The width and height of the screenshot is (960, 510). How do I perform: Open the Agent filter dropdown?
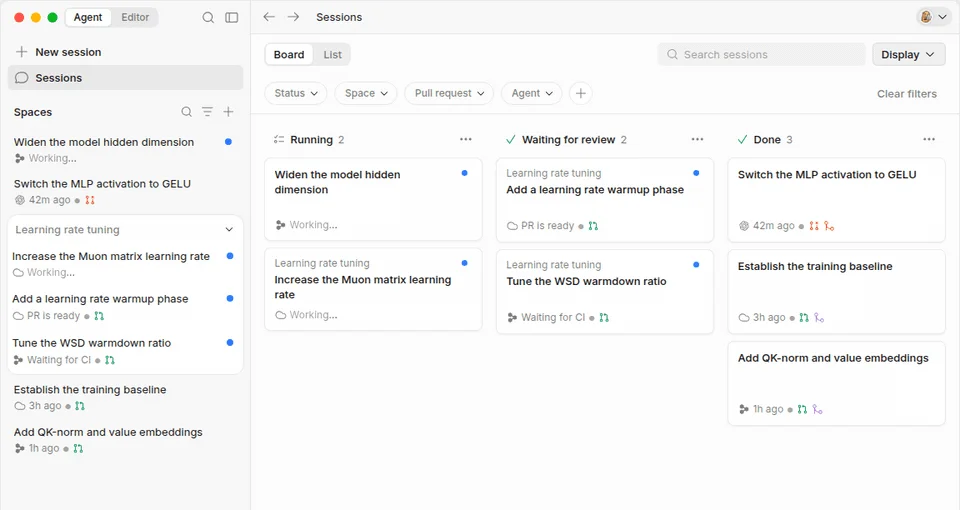click(531, 93)
